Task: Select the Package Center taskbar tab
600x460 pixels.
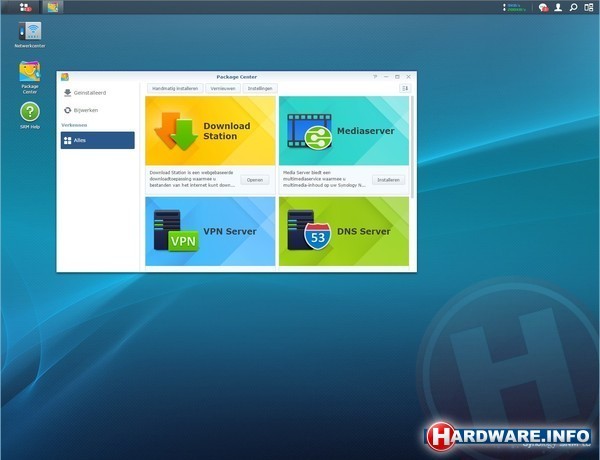Action: coord(53,7)
